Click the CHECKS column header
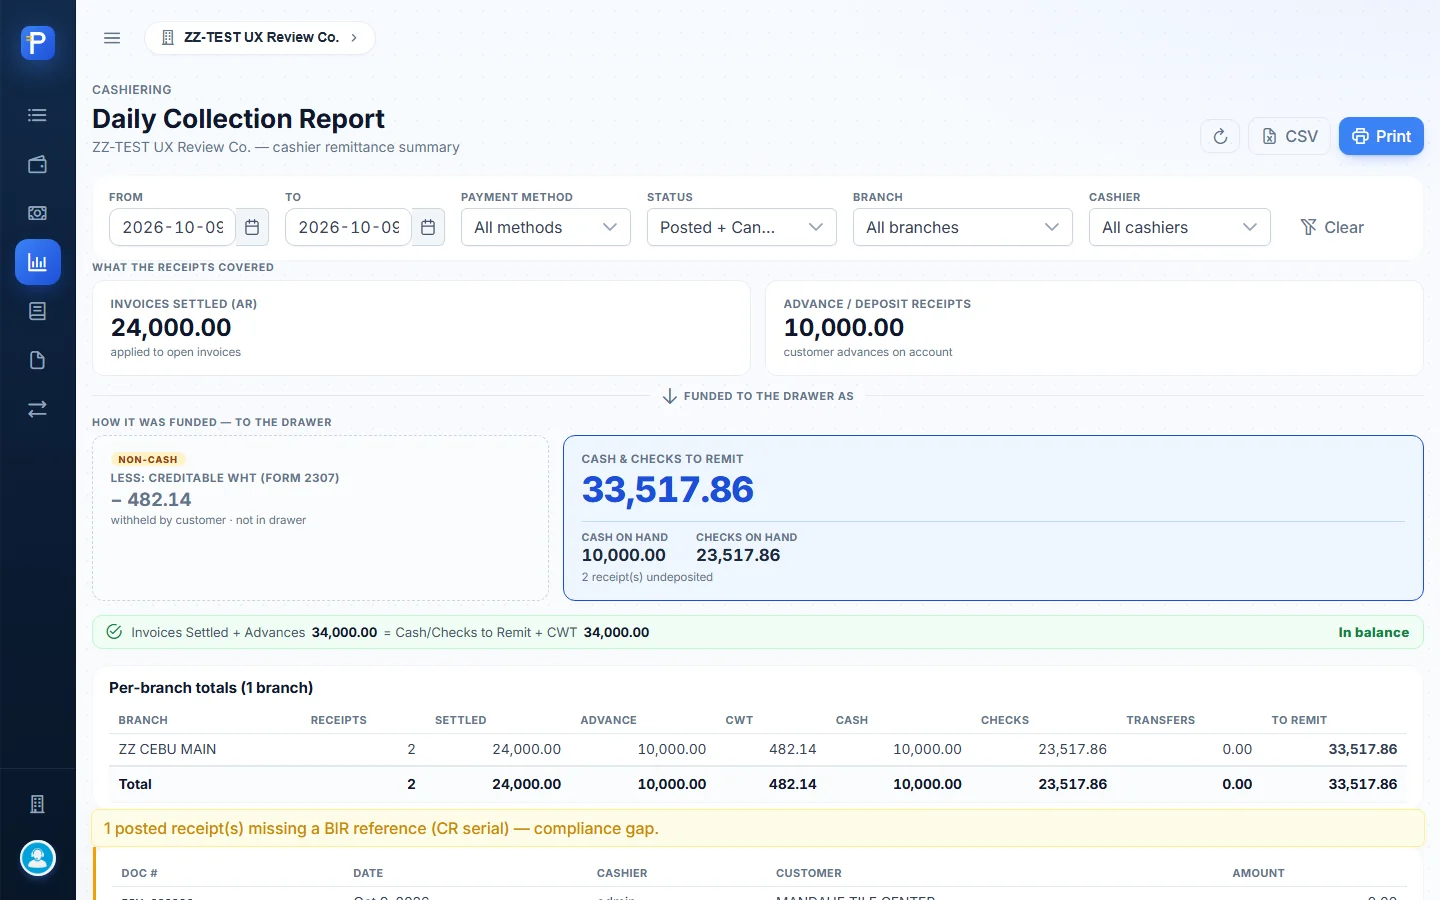The width and height of the screenshot is (1440, 900). [1005, 720]
